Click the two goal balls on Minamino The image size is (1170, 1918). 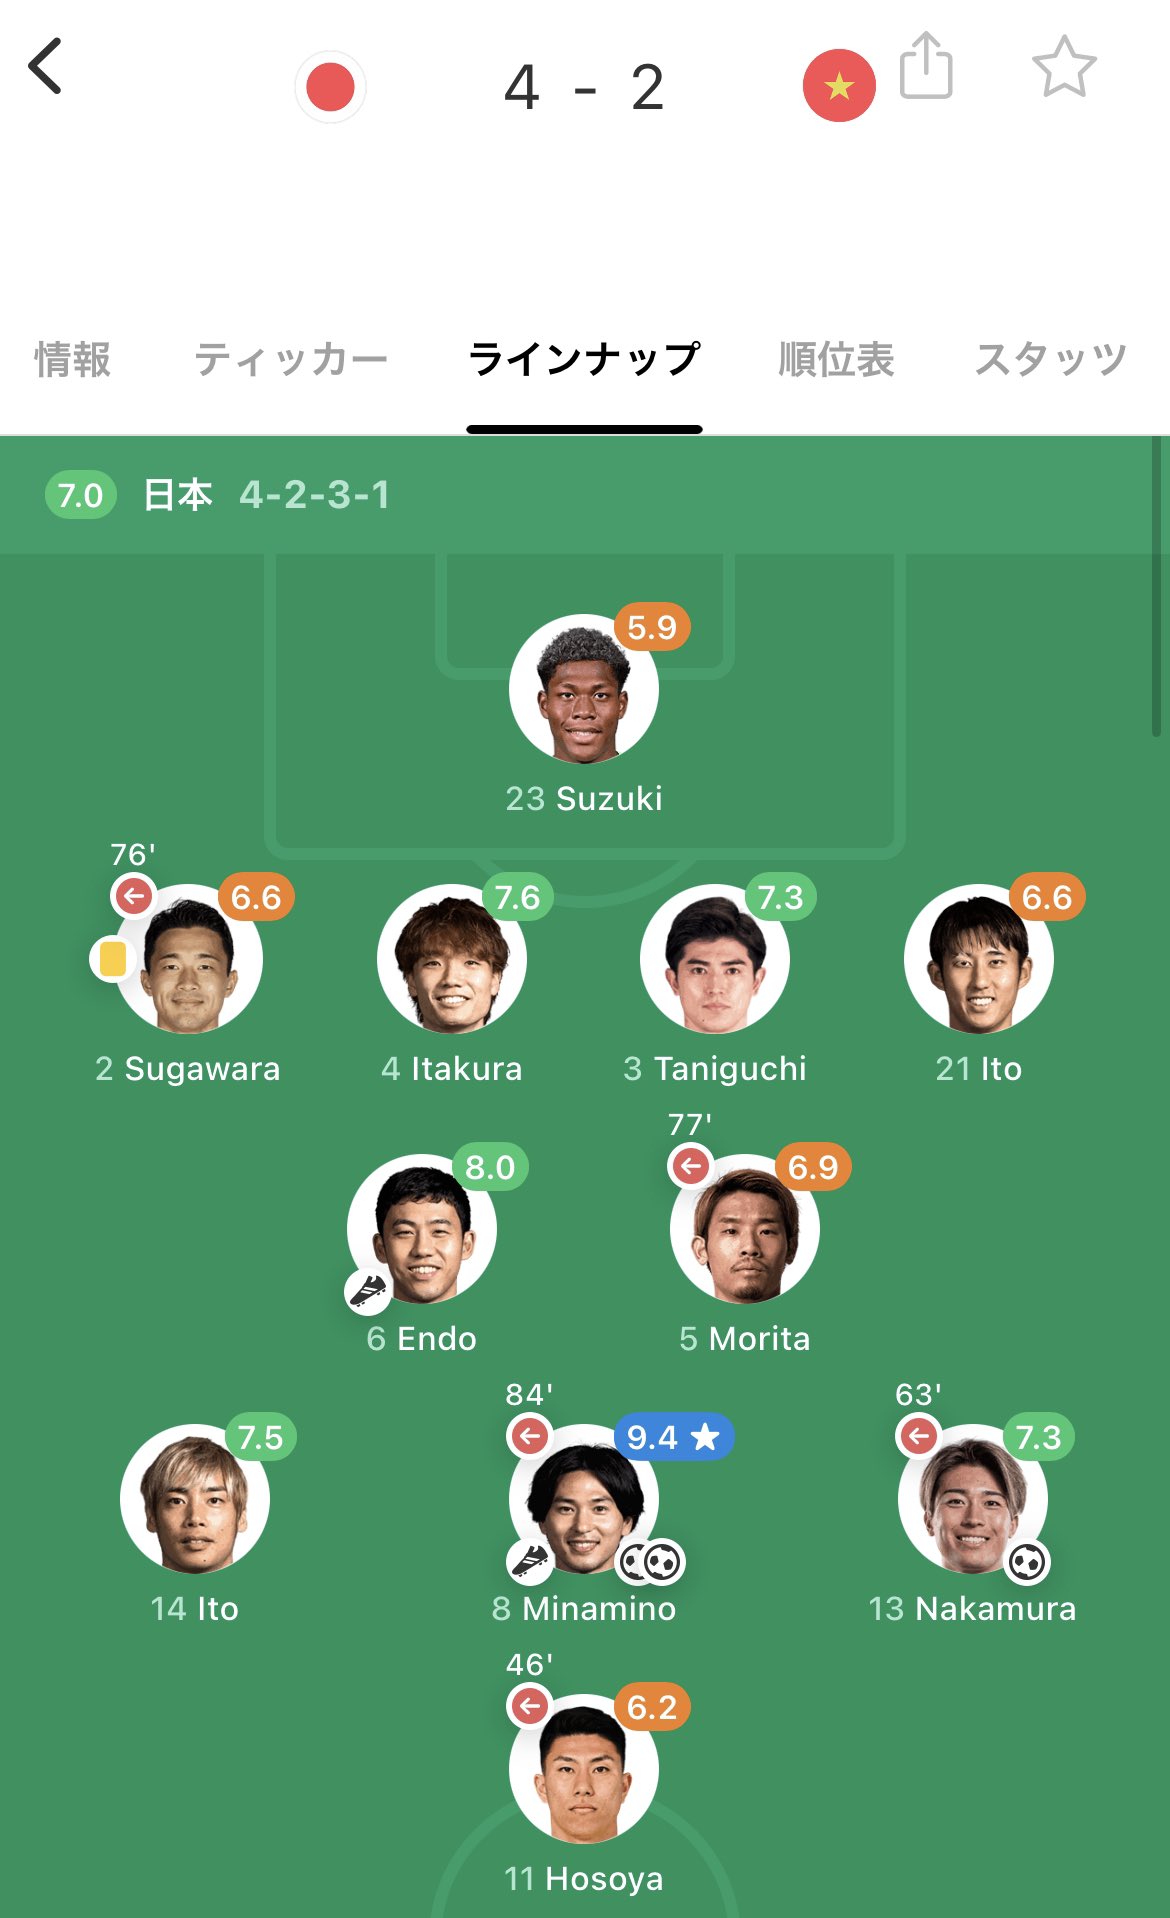pyautogui.click(x=651, y=1562)
